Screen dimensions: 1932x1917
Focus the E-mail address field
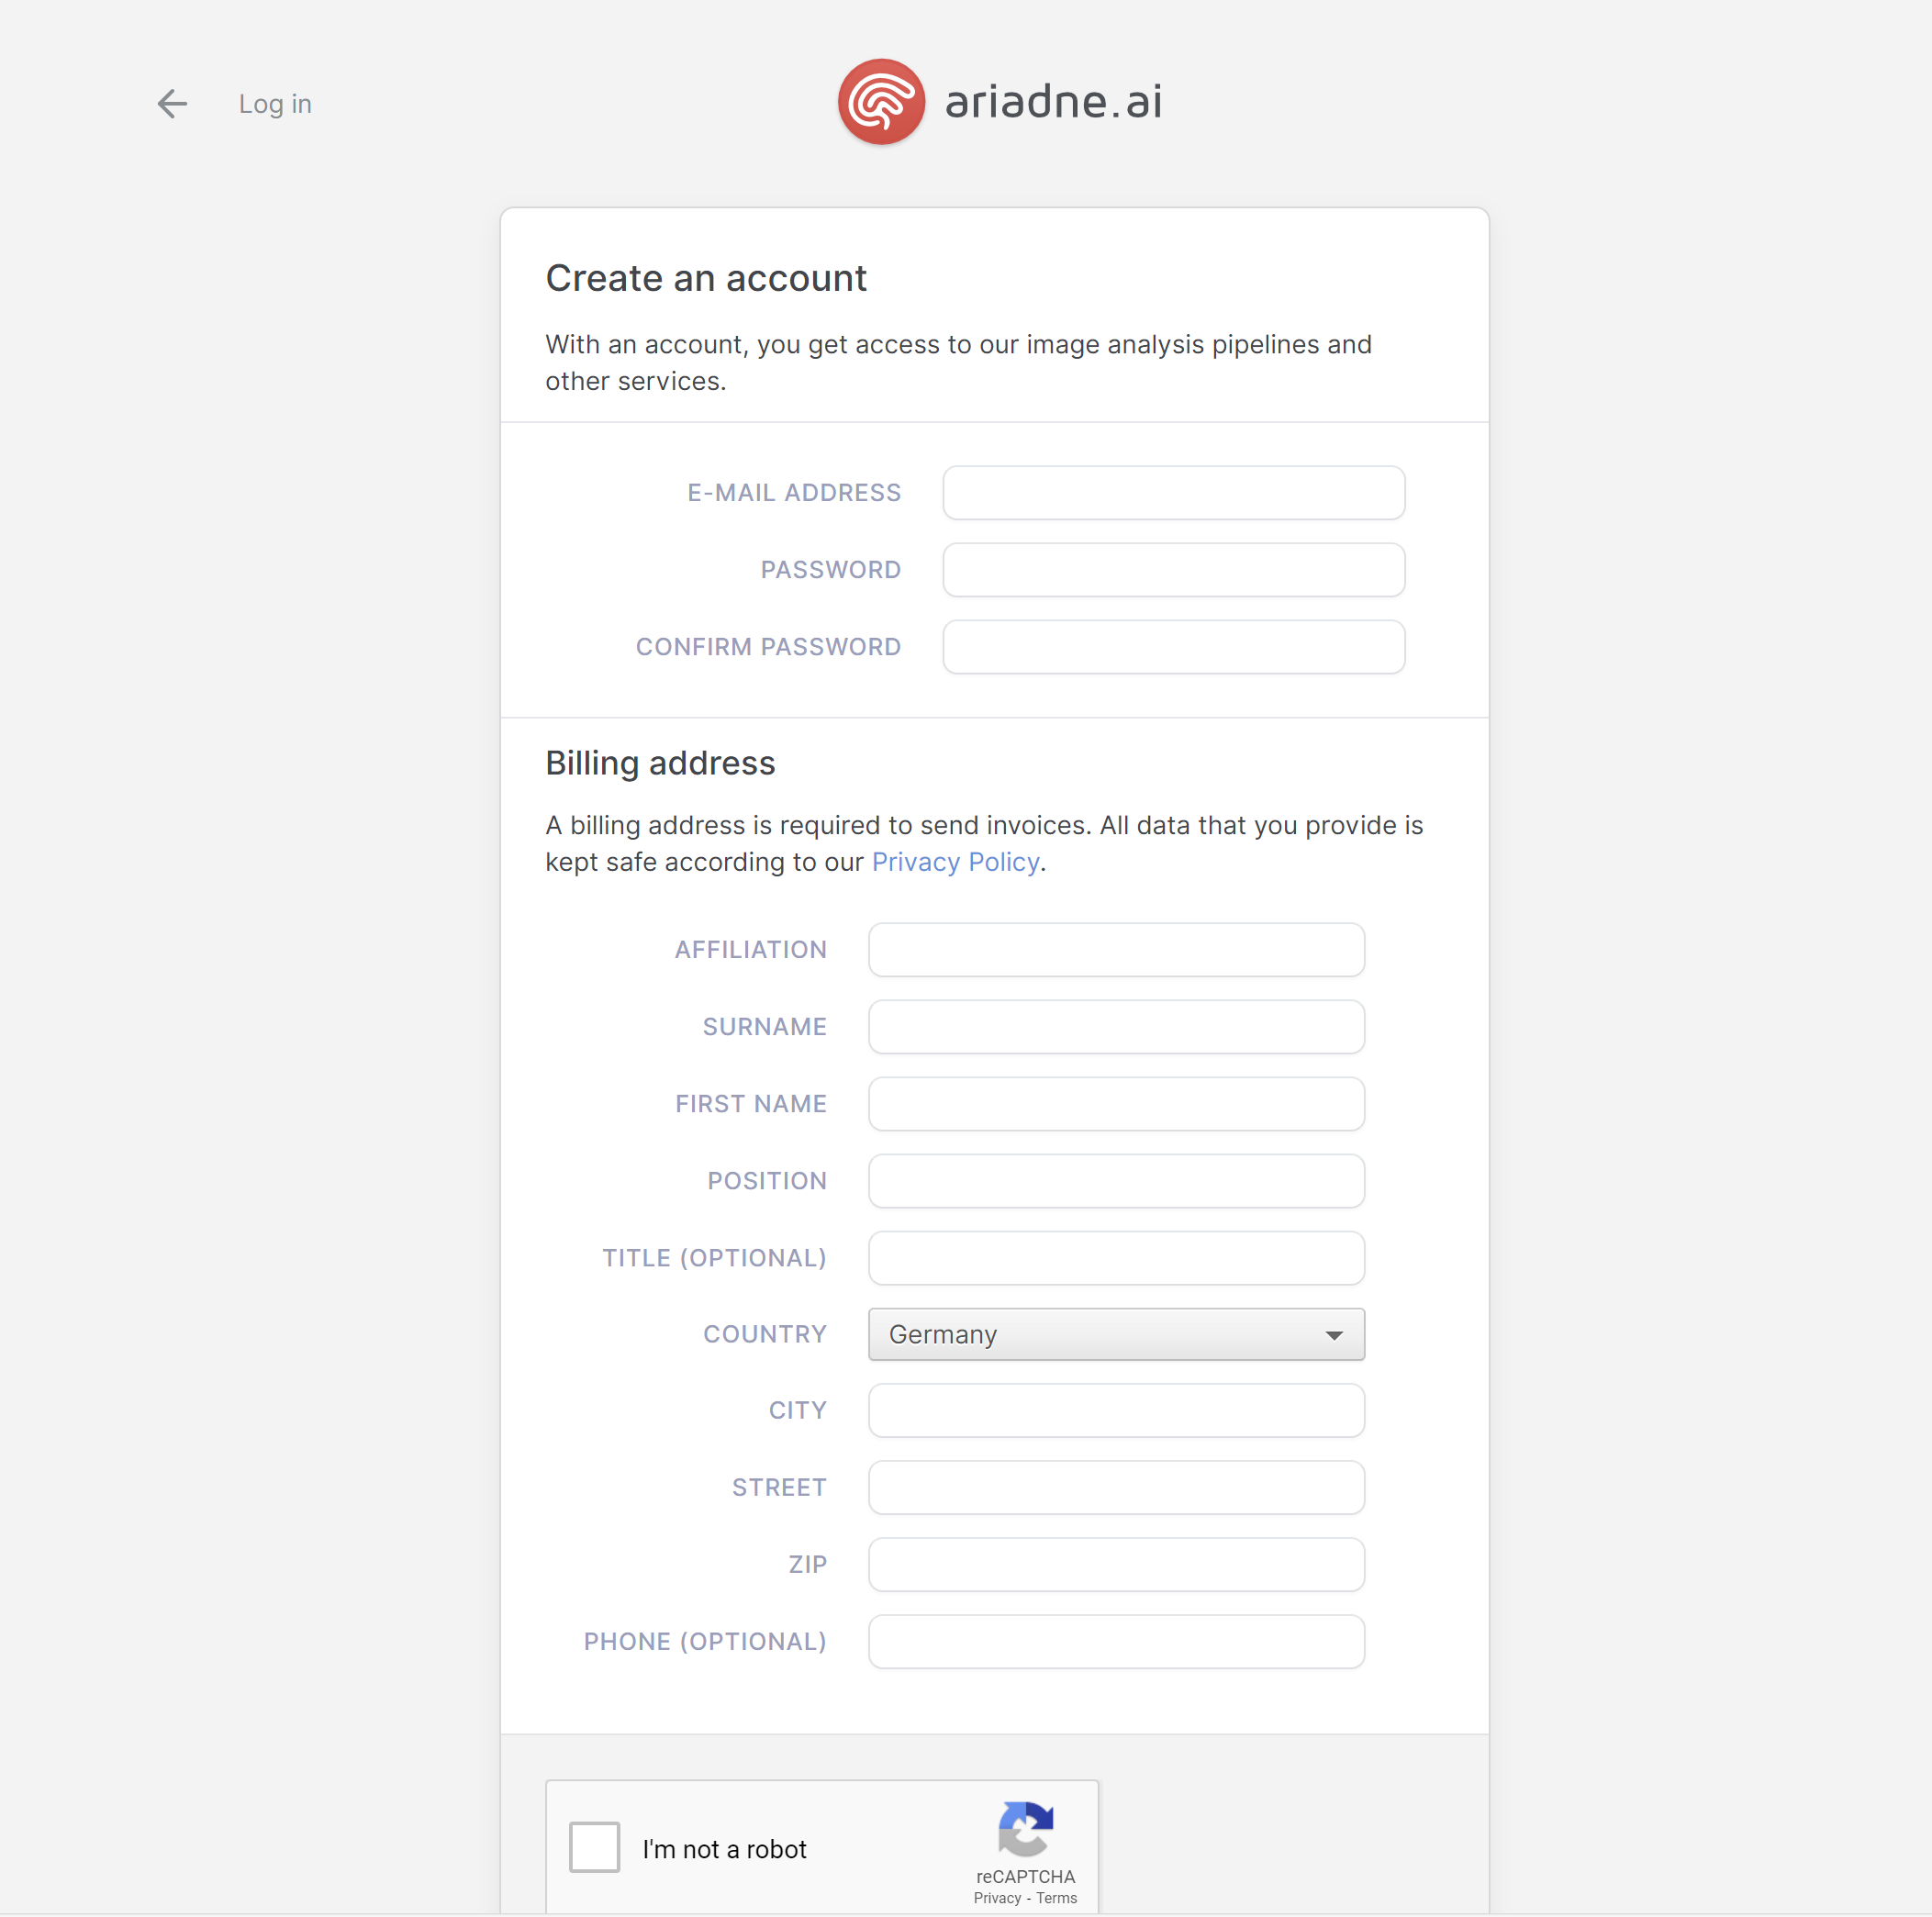click(1173, 493)
